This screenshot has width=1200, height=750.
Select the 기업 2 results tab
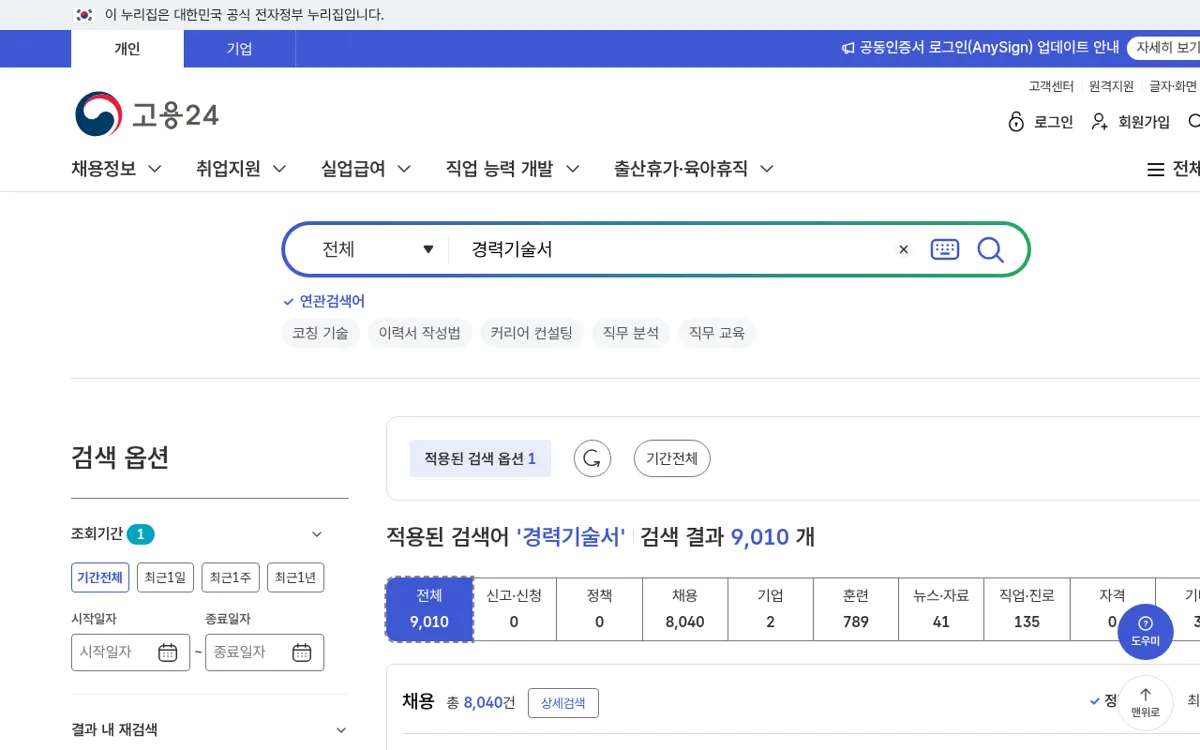(770, 609)
